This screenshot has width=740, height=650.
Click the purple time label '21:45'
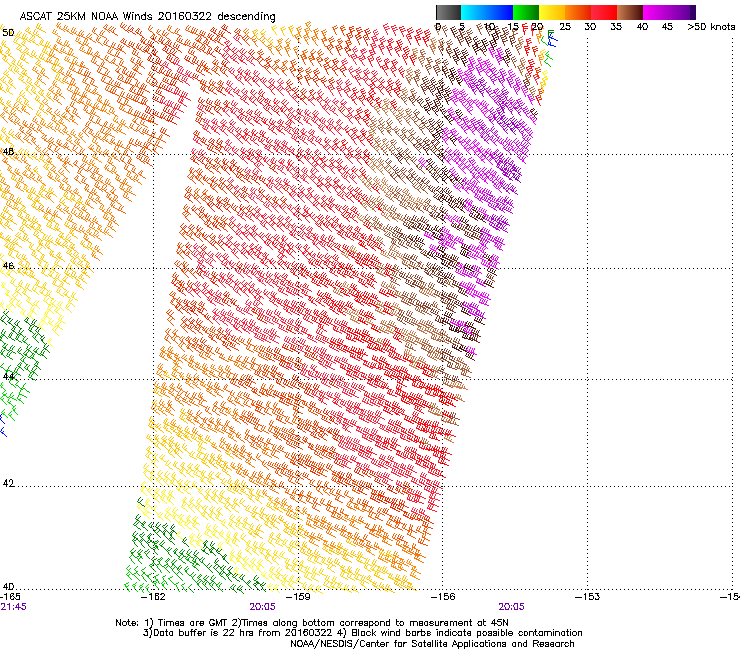13,607
